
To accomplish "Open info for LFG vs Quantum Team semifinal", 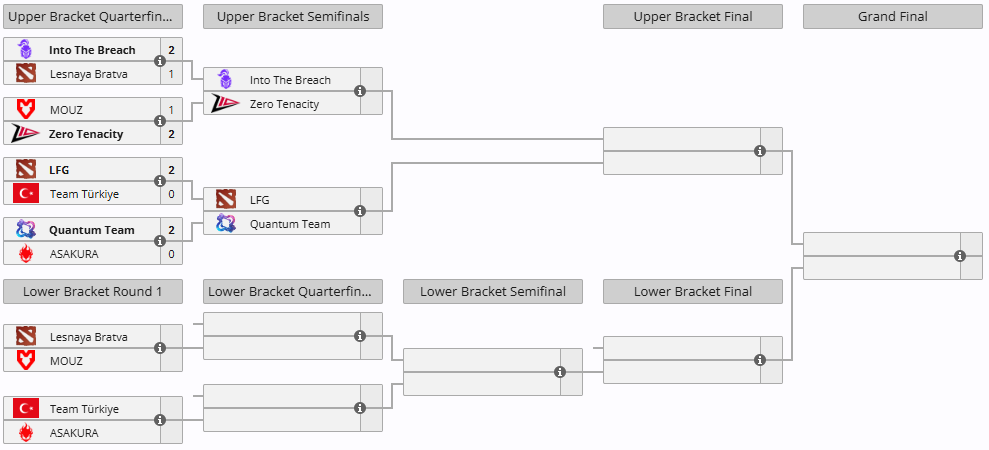I will click(x=360, y=211).
